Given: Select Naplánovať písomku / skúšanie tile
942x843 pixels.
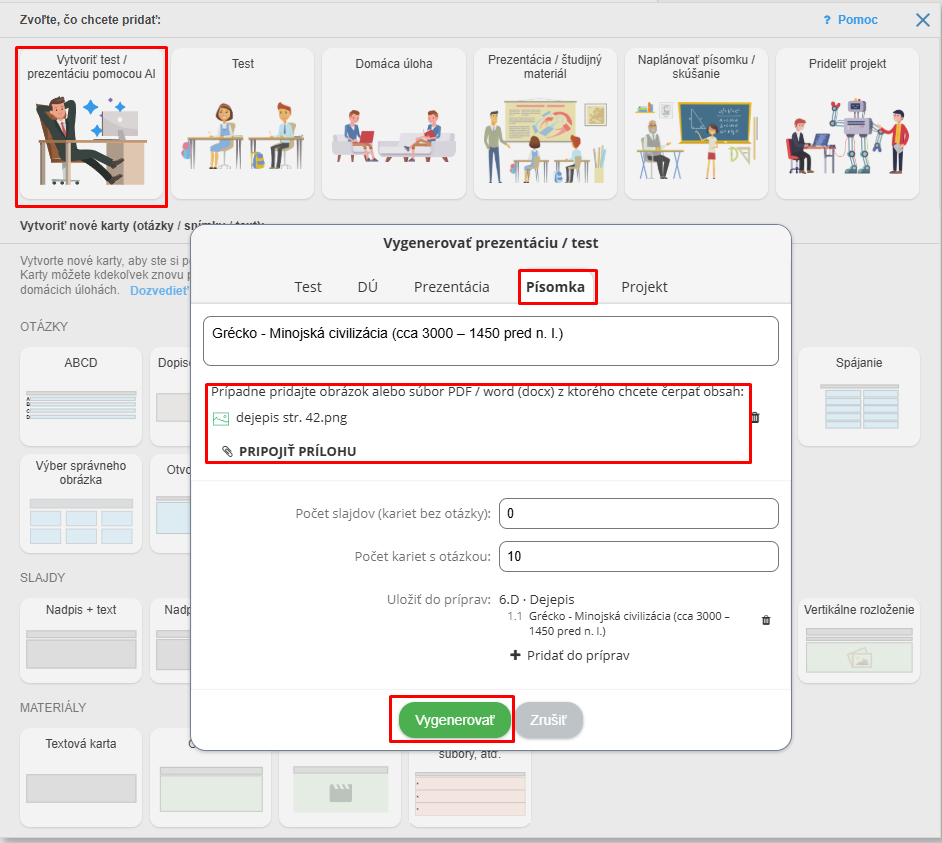Looking at the screenshot, I should 696,124.
